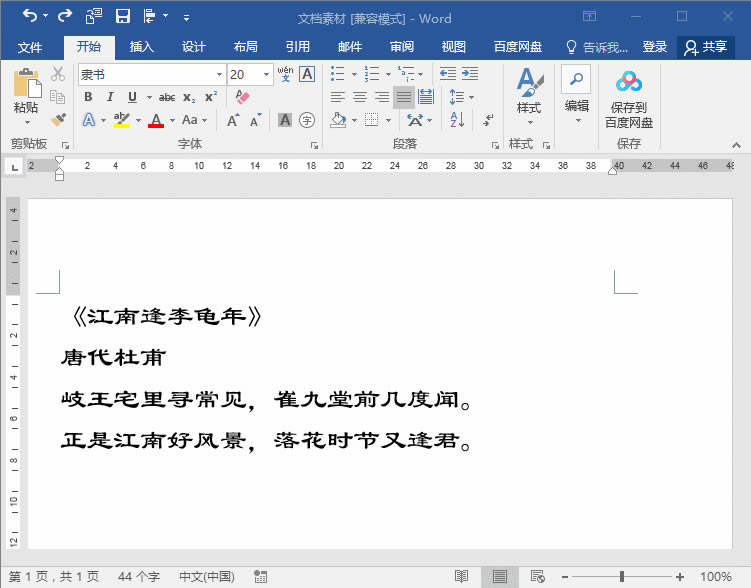This screenshot has width=751, height=588.
Task: Align text left
Action: (338, 97)
